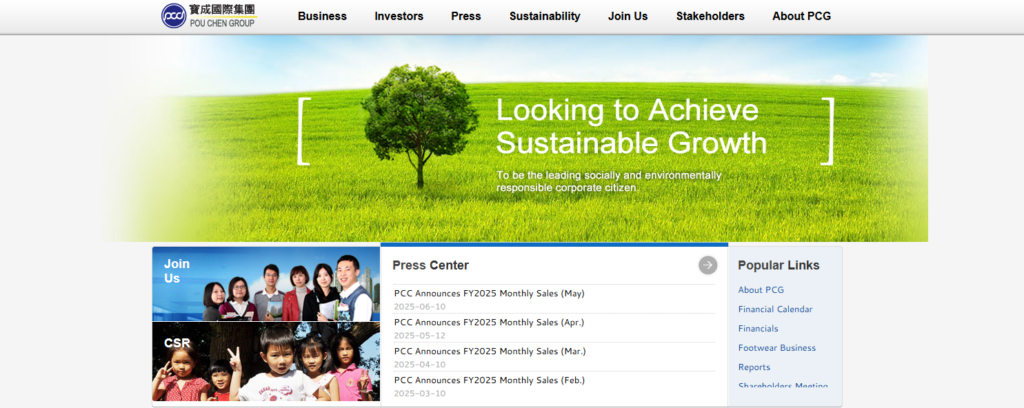The height and width of the screenshot is (408, 1024).
Task: Click the Press Center arrow icon
Action: tap(708, 265)
